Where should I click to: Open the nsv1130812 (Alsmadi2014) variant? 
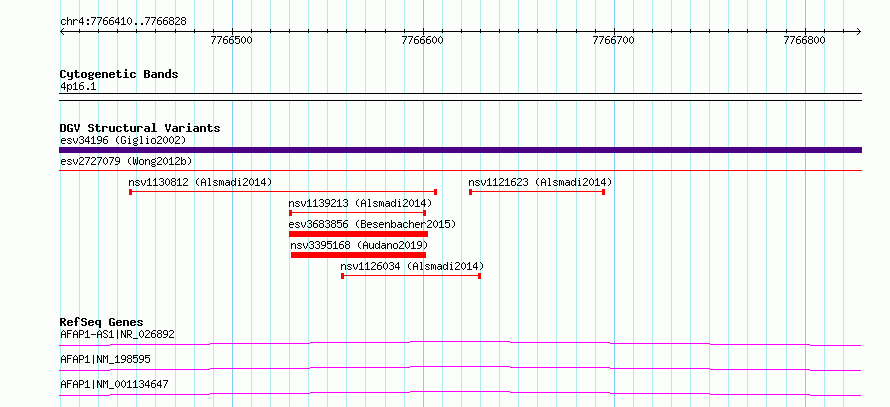click(200, 182)
